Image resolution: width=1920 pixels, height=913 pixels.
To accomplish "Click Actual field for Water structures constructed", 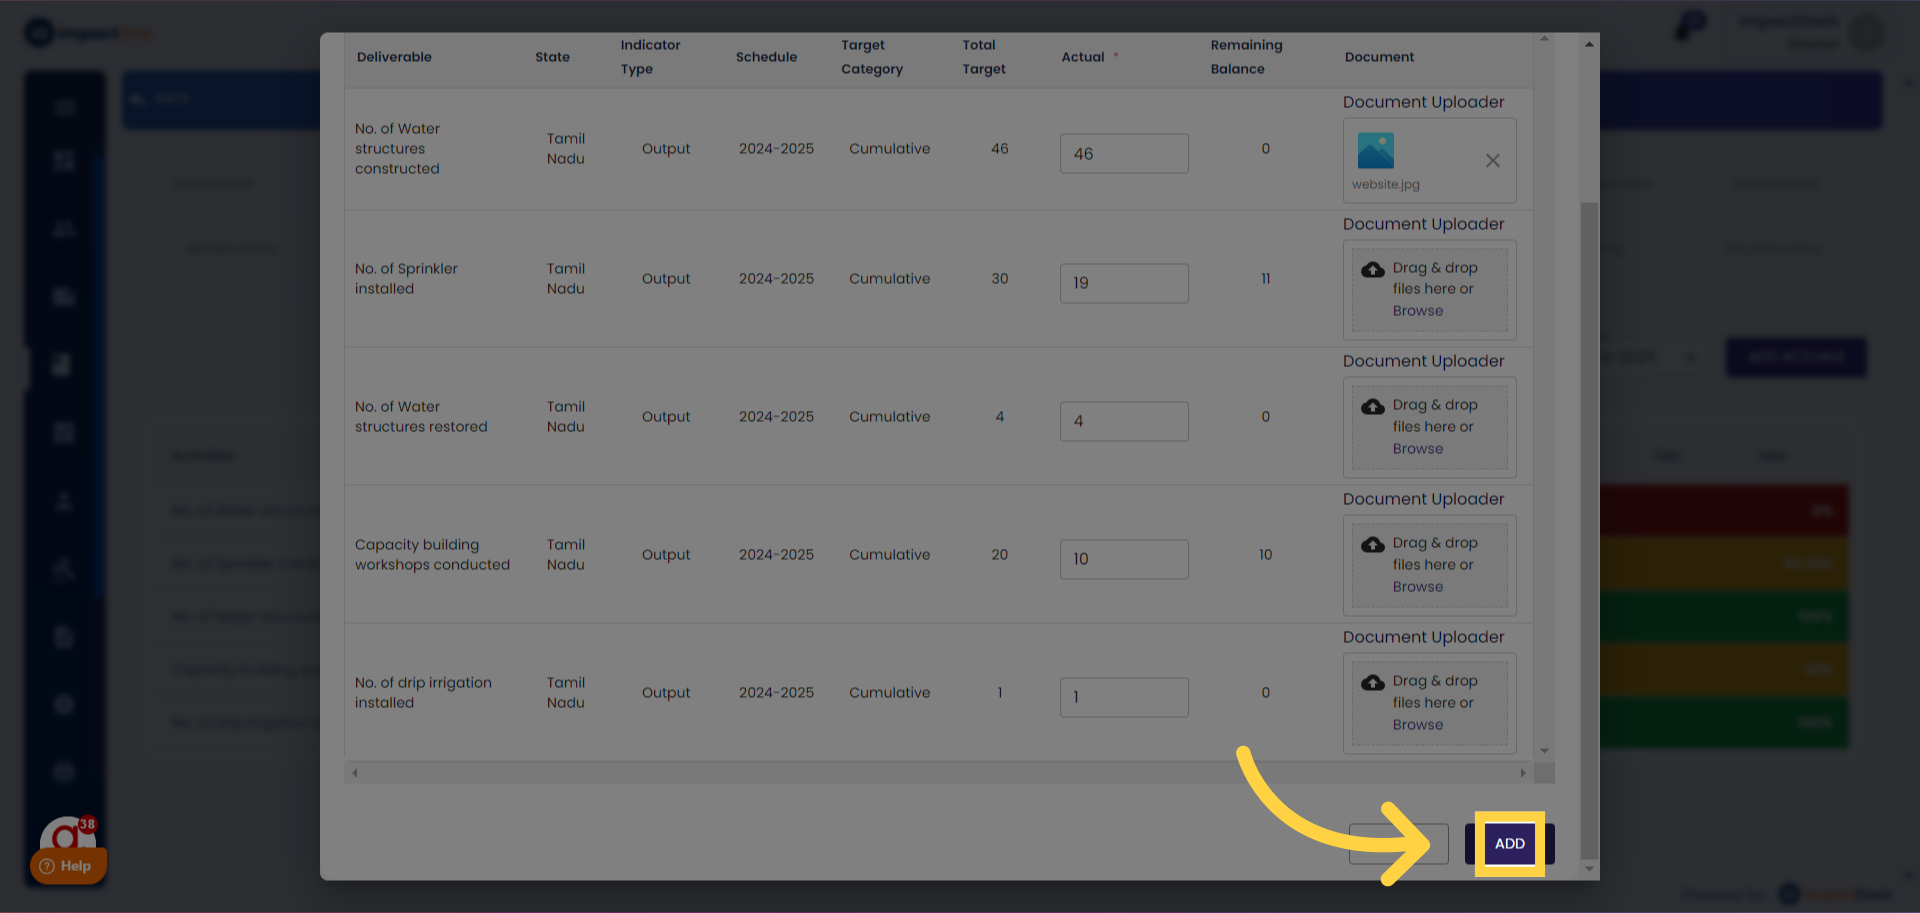I will coord(1124,154).
